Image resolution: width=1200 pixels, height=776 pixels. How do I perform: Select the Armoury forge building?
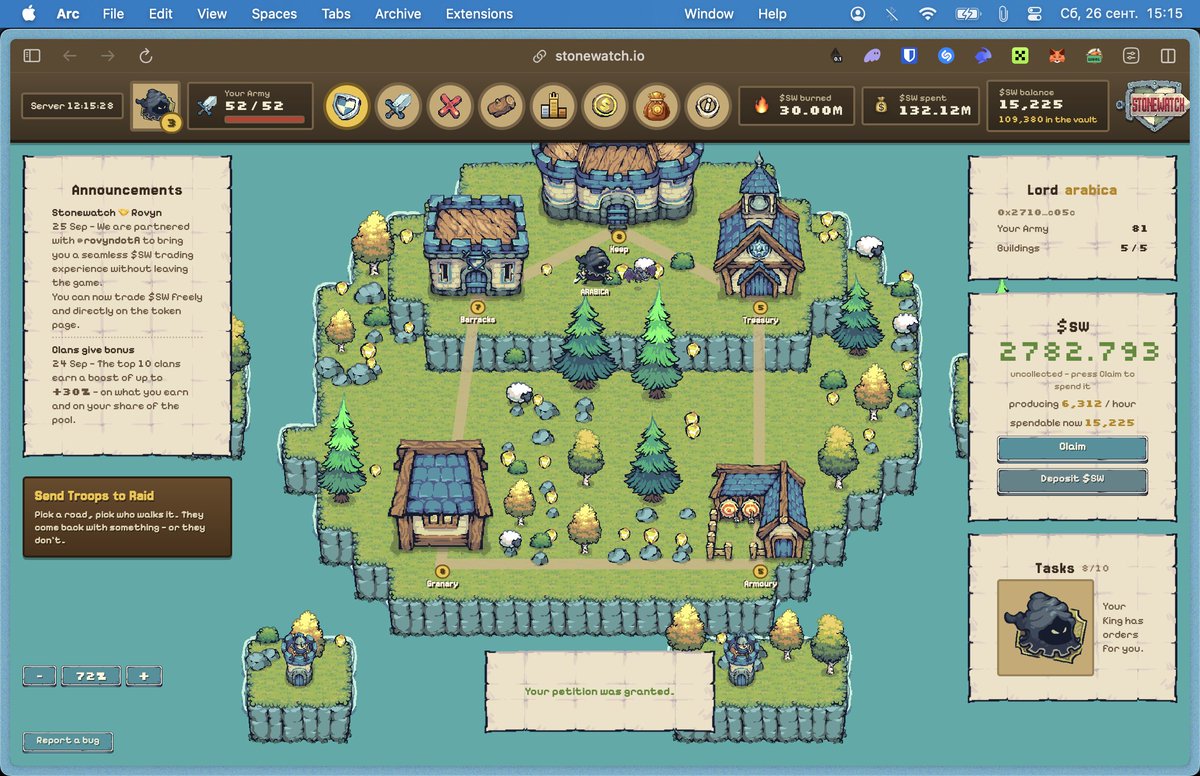(757, 509)
